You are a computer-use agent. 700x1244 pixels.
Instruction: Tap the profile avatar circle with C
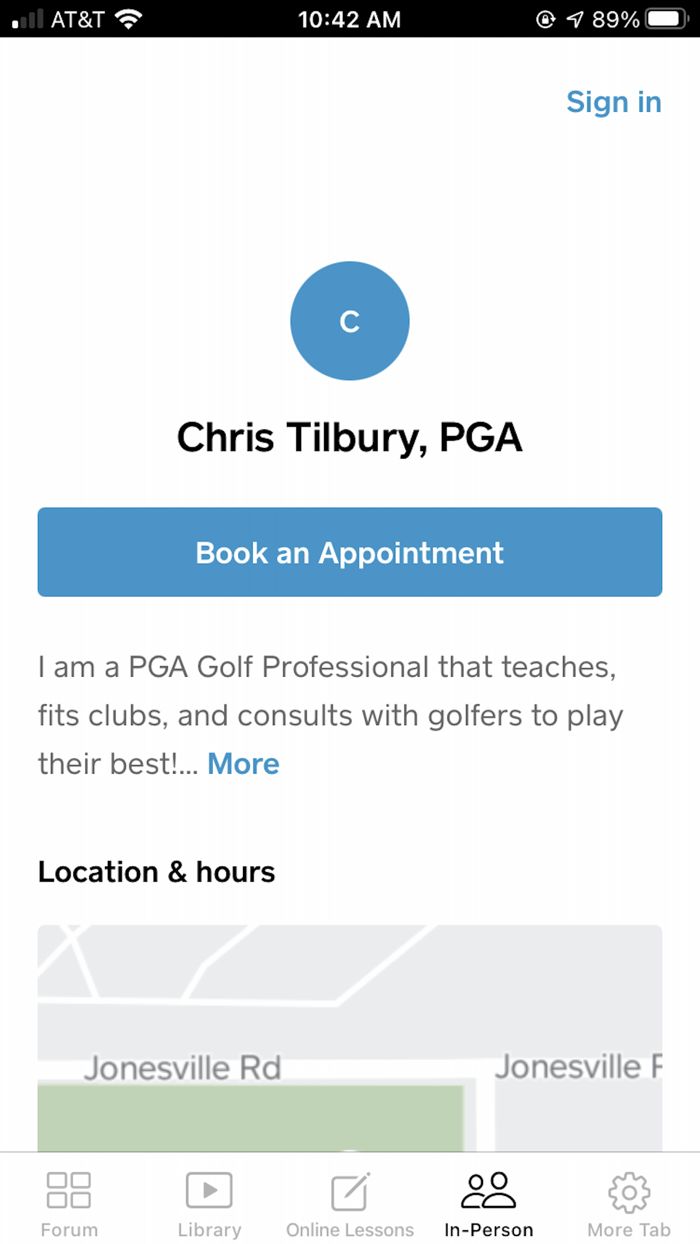click(350, 321)
